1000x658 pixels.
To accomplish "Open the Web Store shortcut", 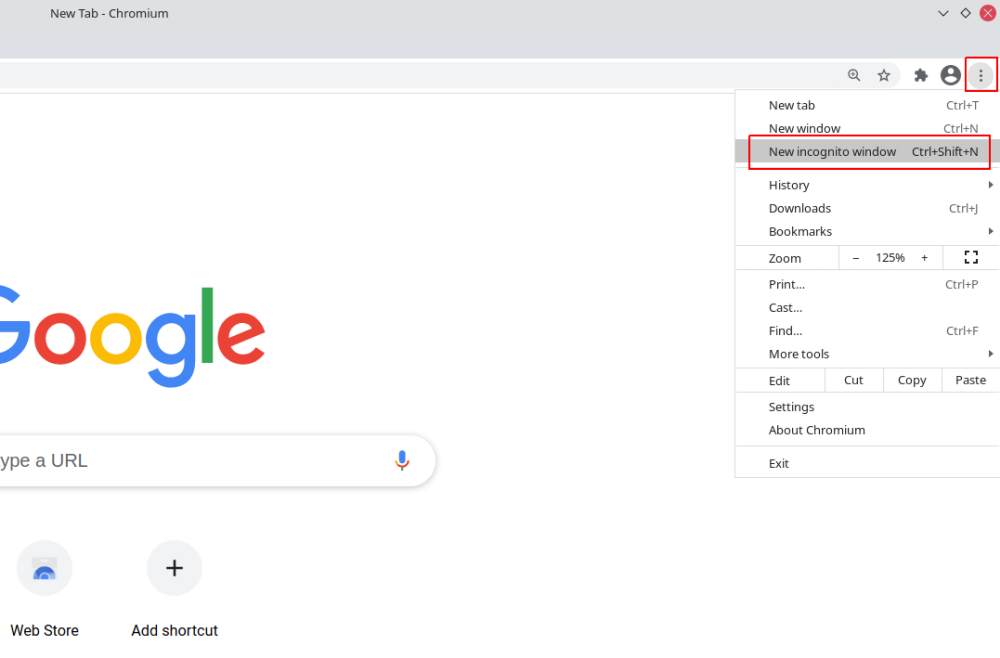I will click(44, 568).
